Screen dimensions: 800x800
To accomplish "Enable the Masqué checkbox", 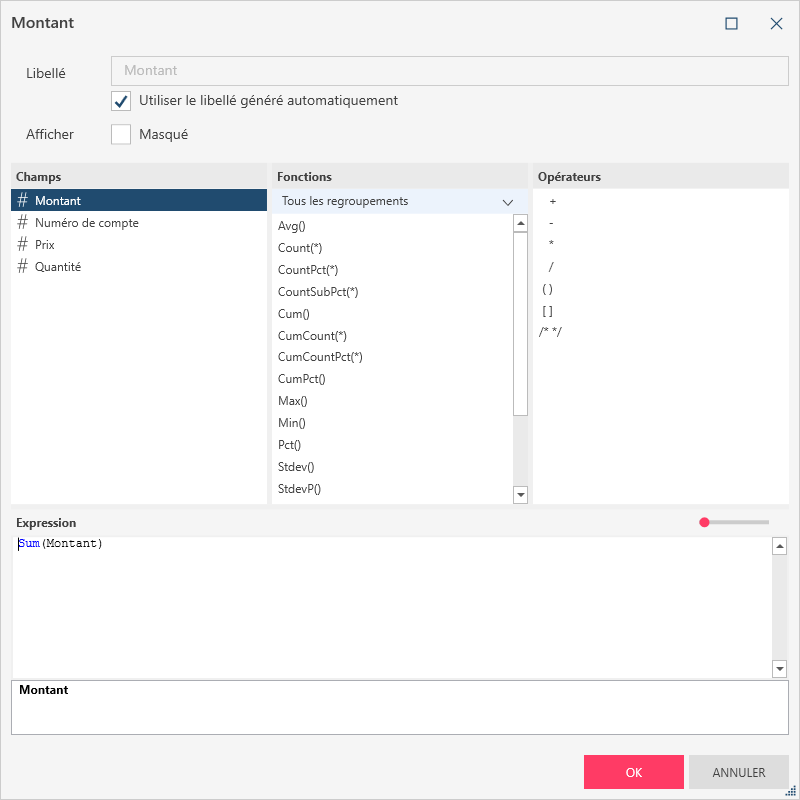I will (x=121, y=134).
